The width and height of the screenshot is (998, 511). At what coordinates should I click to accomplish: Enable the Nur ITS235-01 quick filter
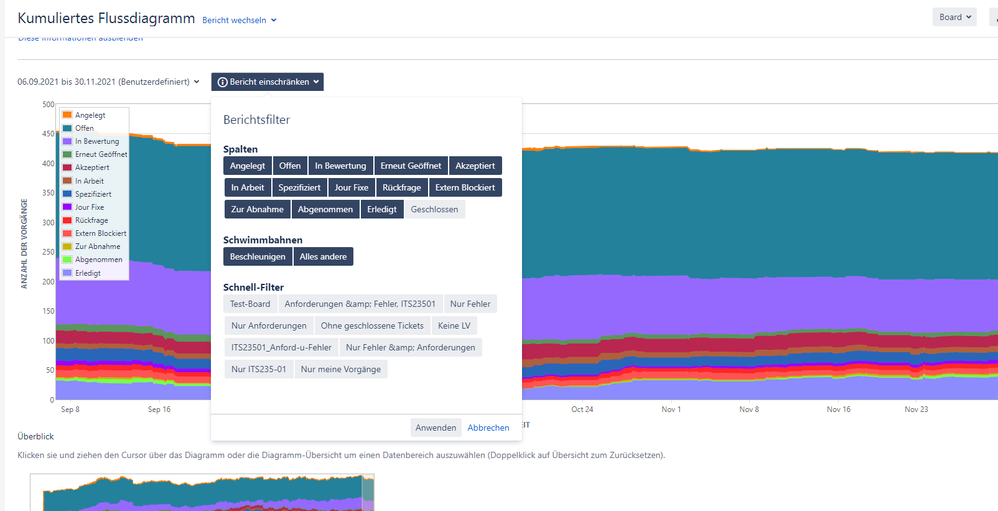[x=258, y=369]
